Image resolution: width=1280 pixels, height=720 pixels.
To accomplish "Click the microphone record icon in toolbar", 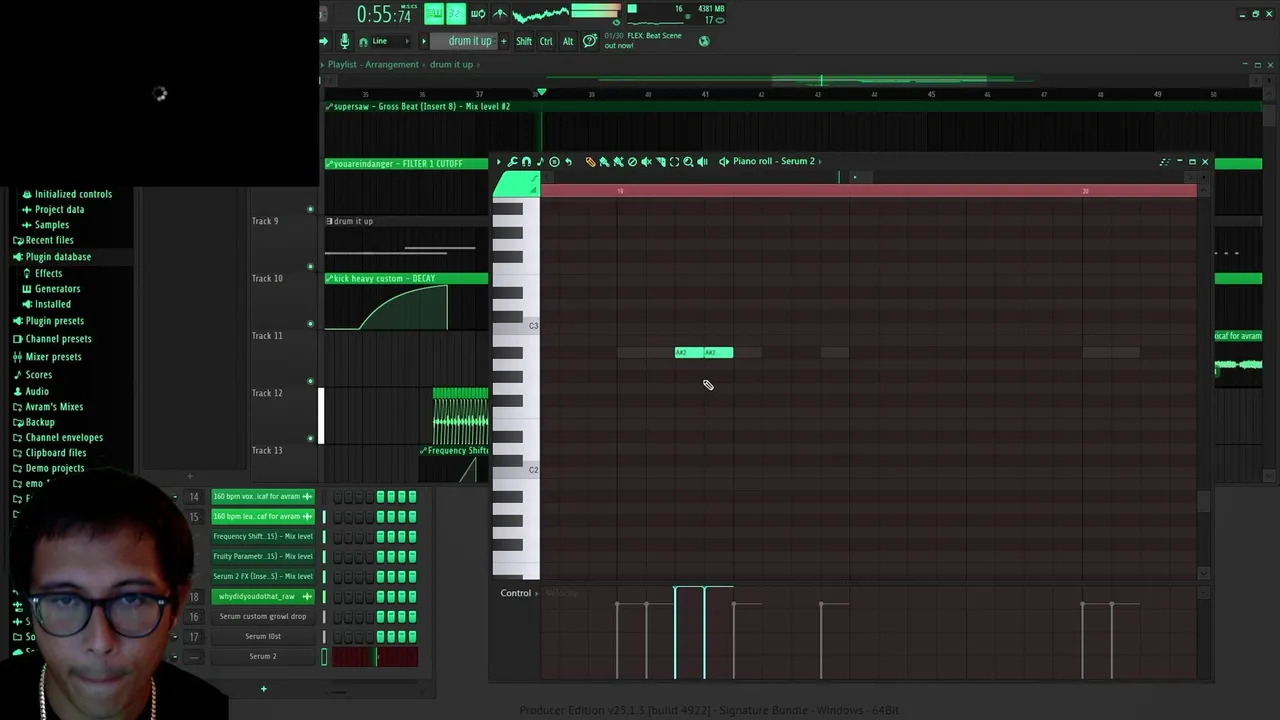I will pyautogui.click(x=344, y=41).
